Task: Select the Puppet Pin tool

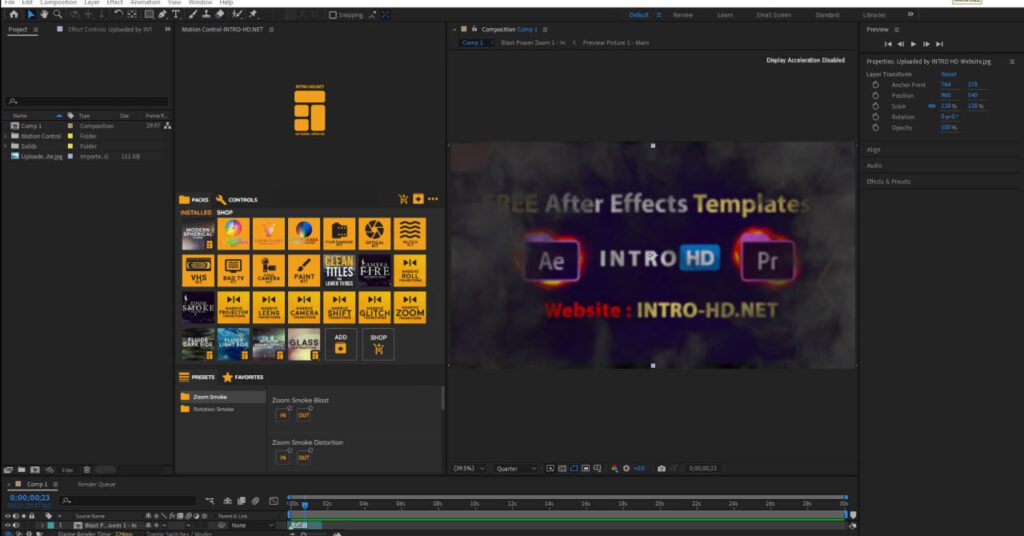Action: coord(253,14)
